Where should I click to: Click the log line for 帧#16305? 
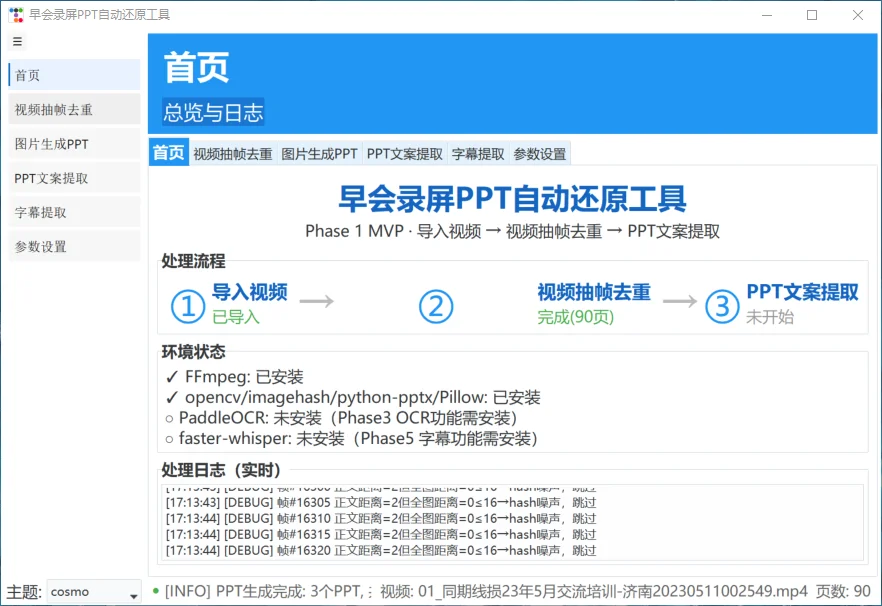coord(381,502)
